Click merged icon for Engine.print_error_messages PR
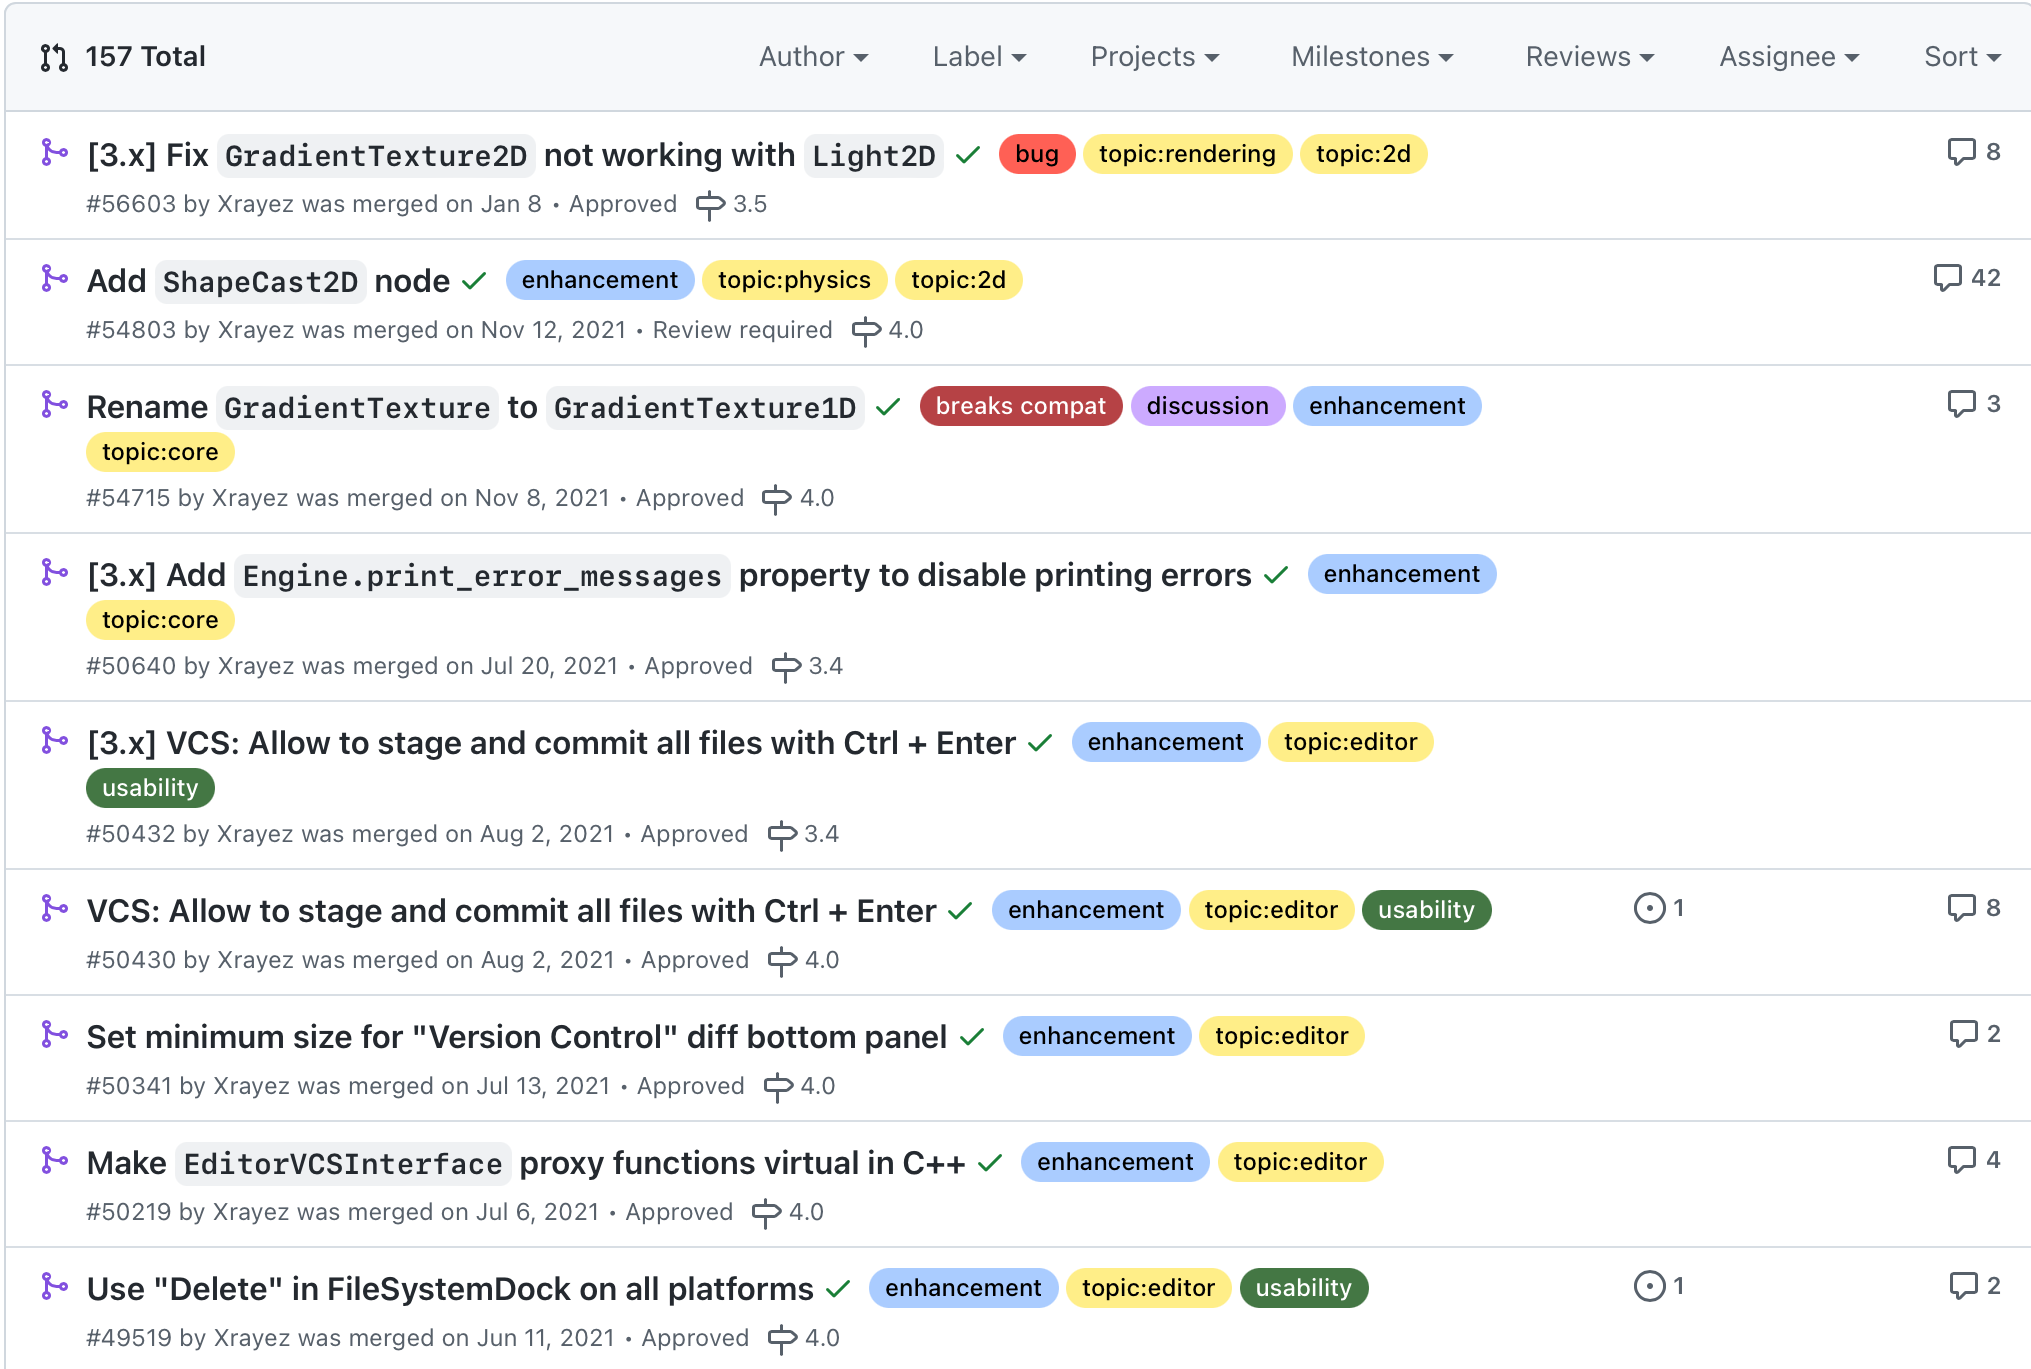Screen dimensions: 2031x1369 pos(54,573)
